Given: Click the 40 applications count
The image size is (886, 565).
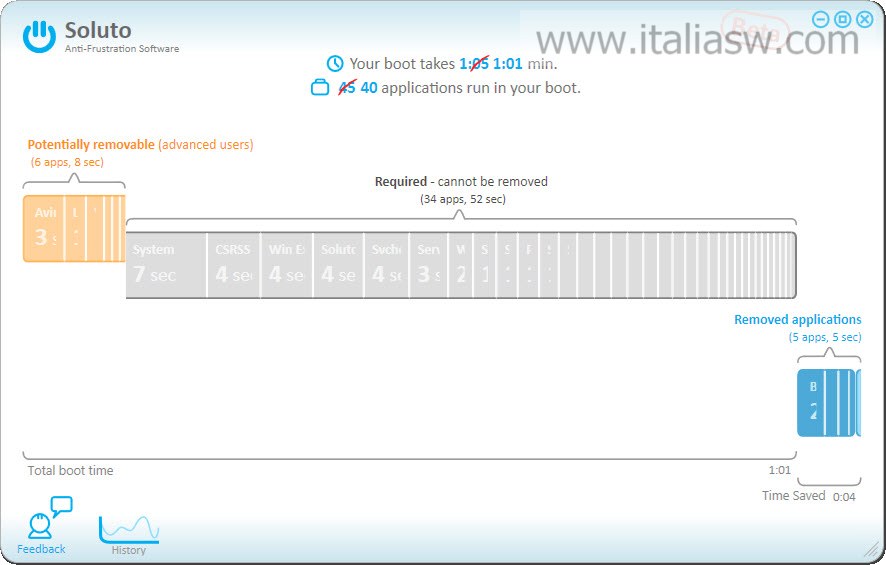Looking at the screenshot, I should click(x=369, y=88).
